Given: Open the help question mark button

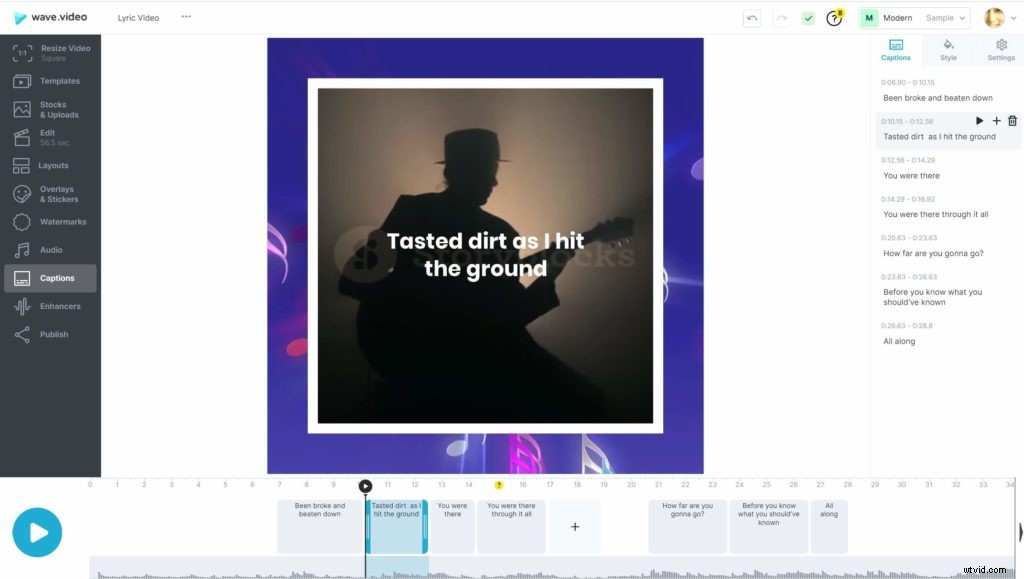Looking at the screenshot, I should pos(834,17).
